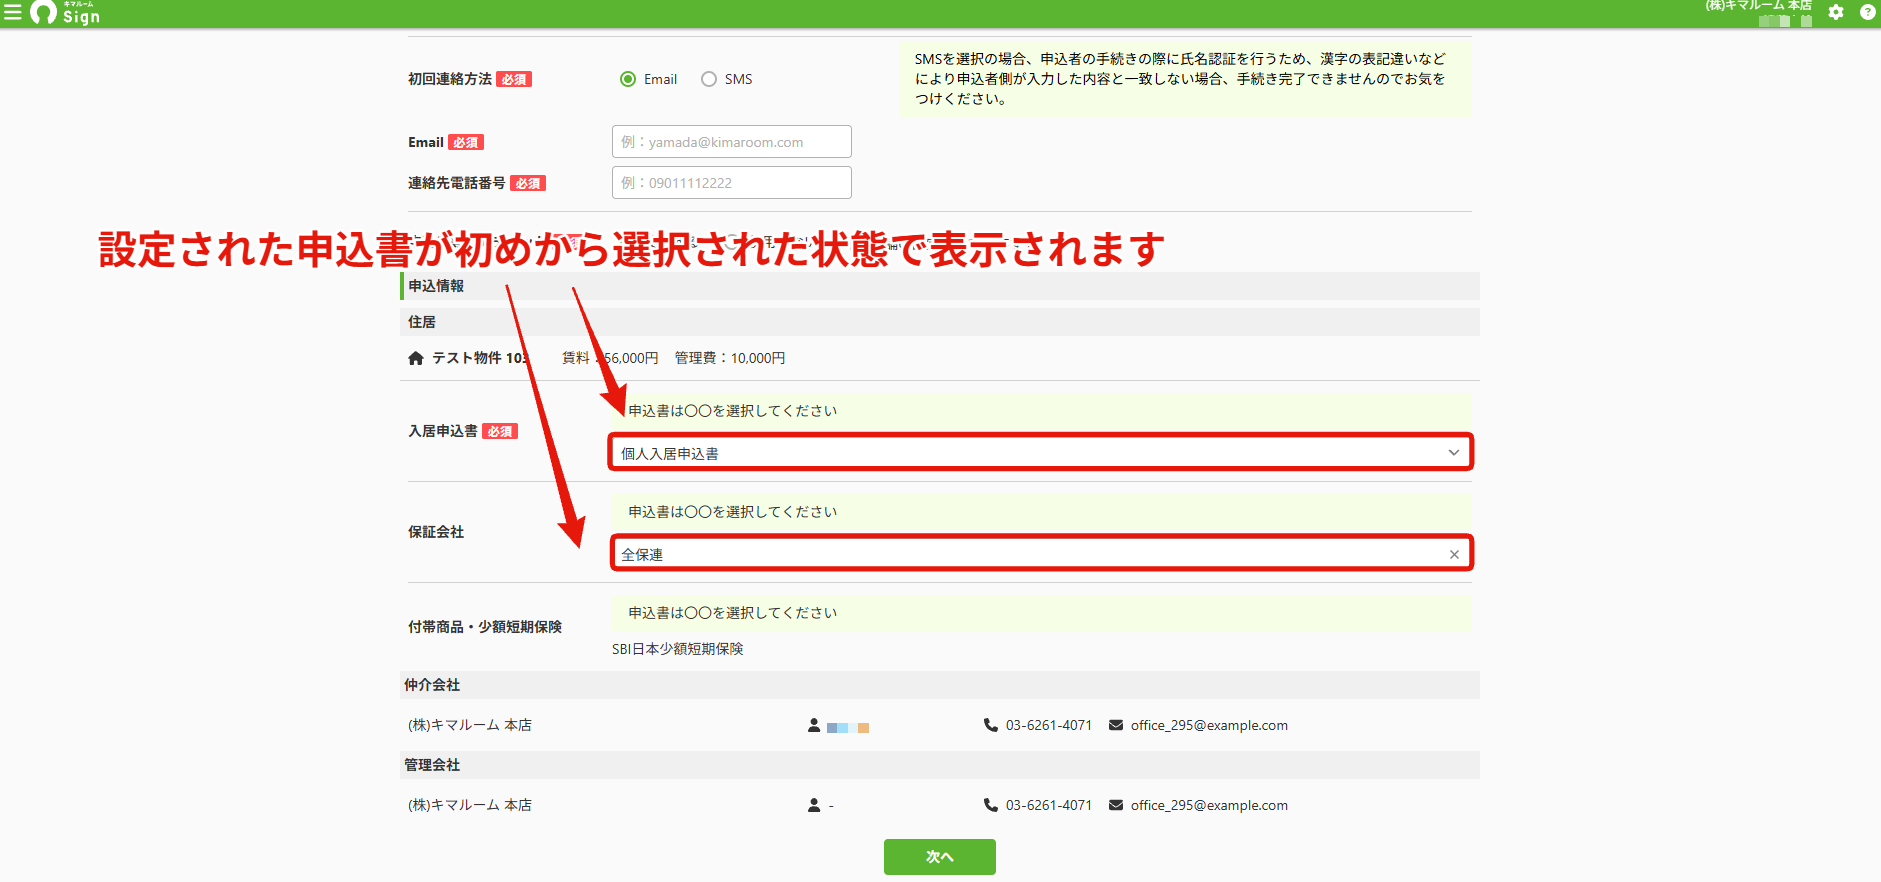
Task: Click the (株)キマルーム 本店 account label in header
Action: click(1758, 6)
